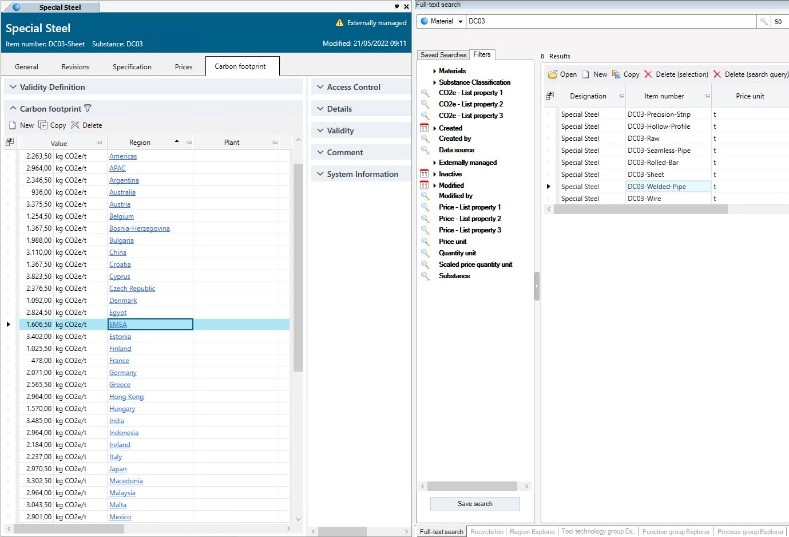Image resolution: width=789 pixels, height=537 pixels.
Task: Click the Material globe icon in search bar
Action: click(424, 21)
